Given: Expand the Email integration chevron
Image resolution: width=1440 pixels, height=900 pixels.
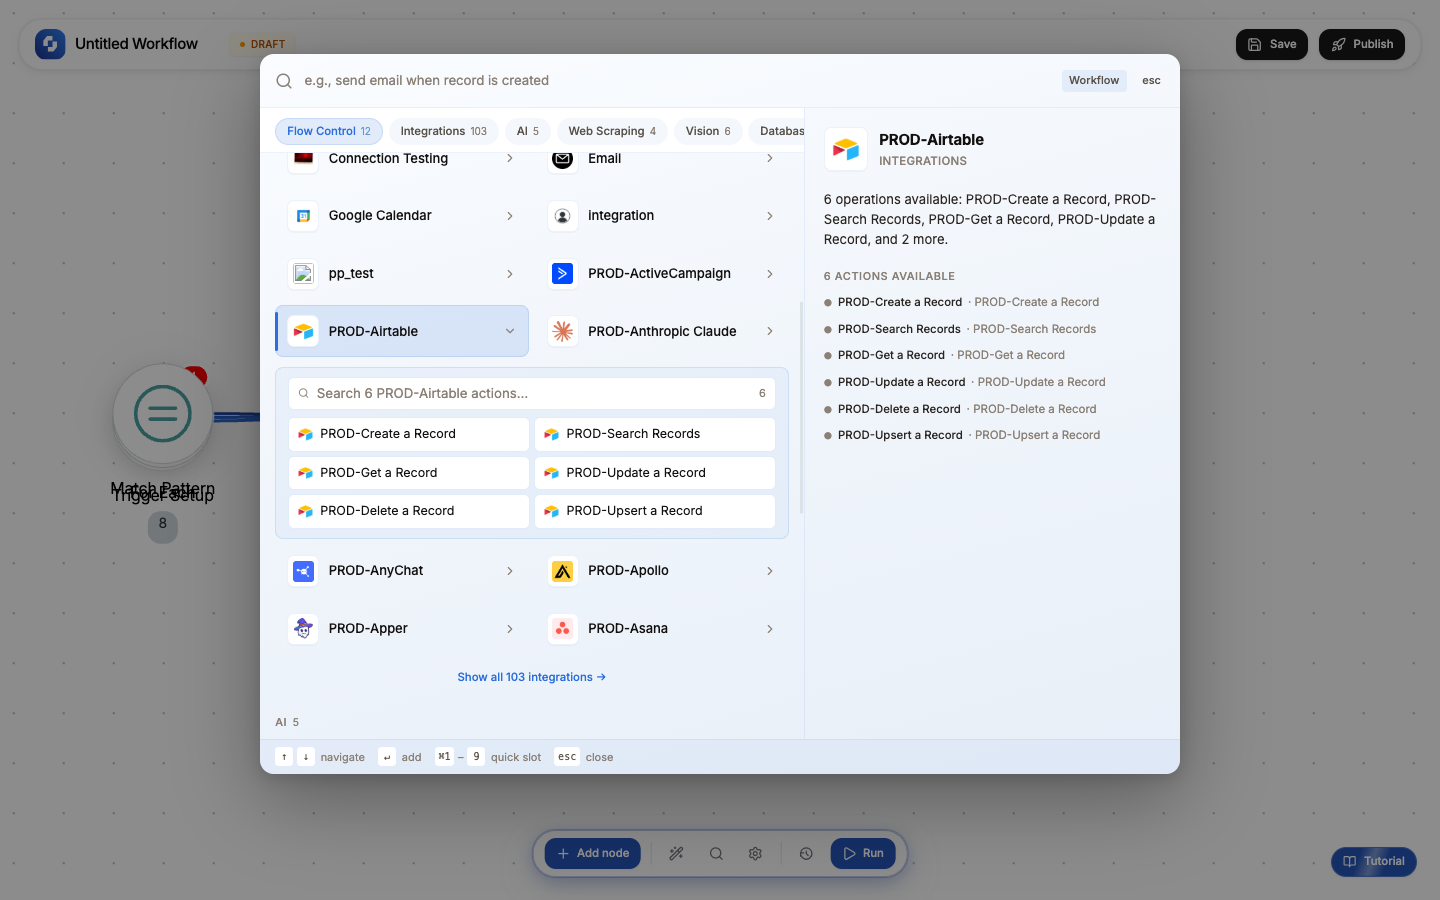Looking at the screenshot, I should 770,158.
